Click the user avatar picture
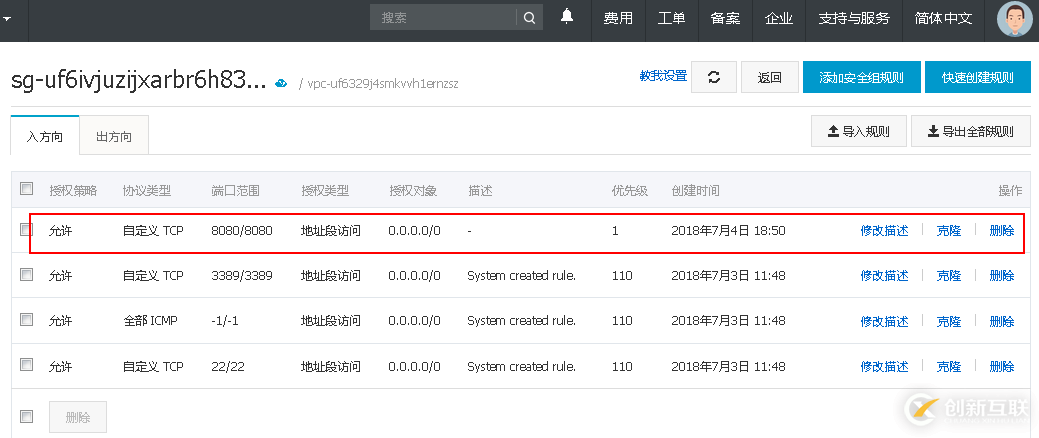Viewport: 1039px width, 438px height. [1015, 18]
